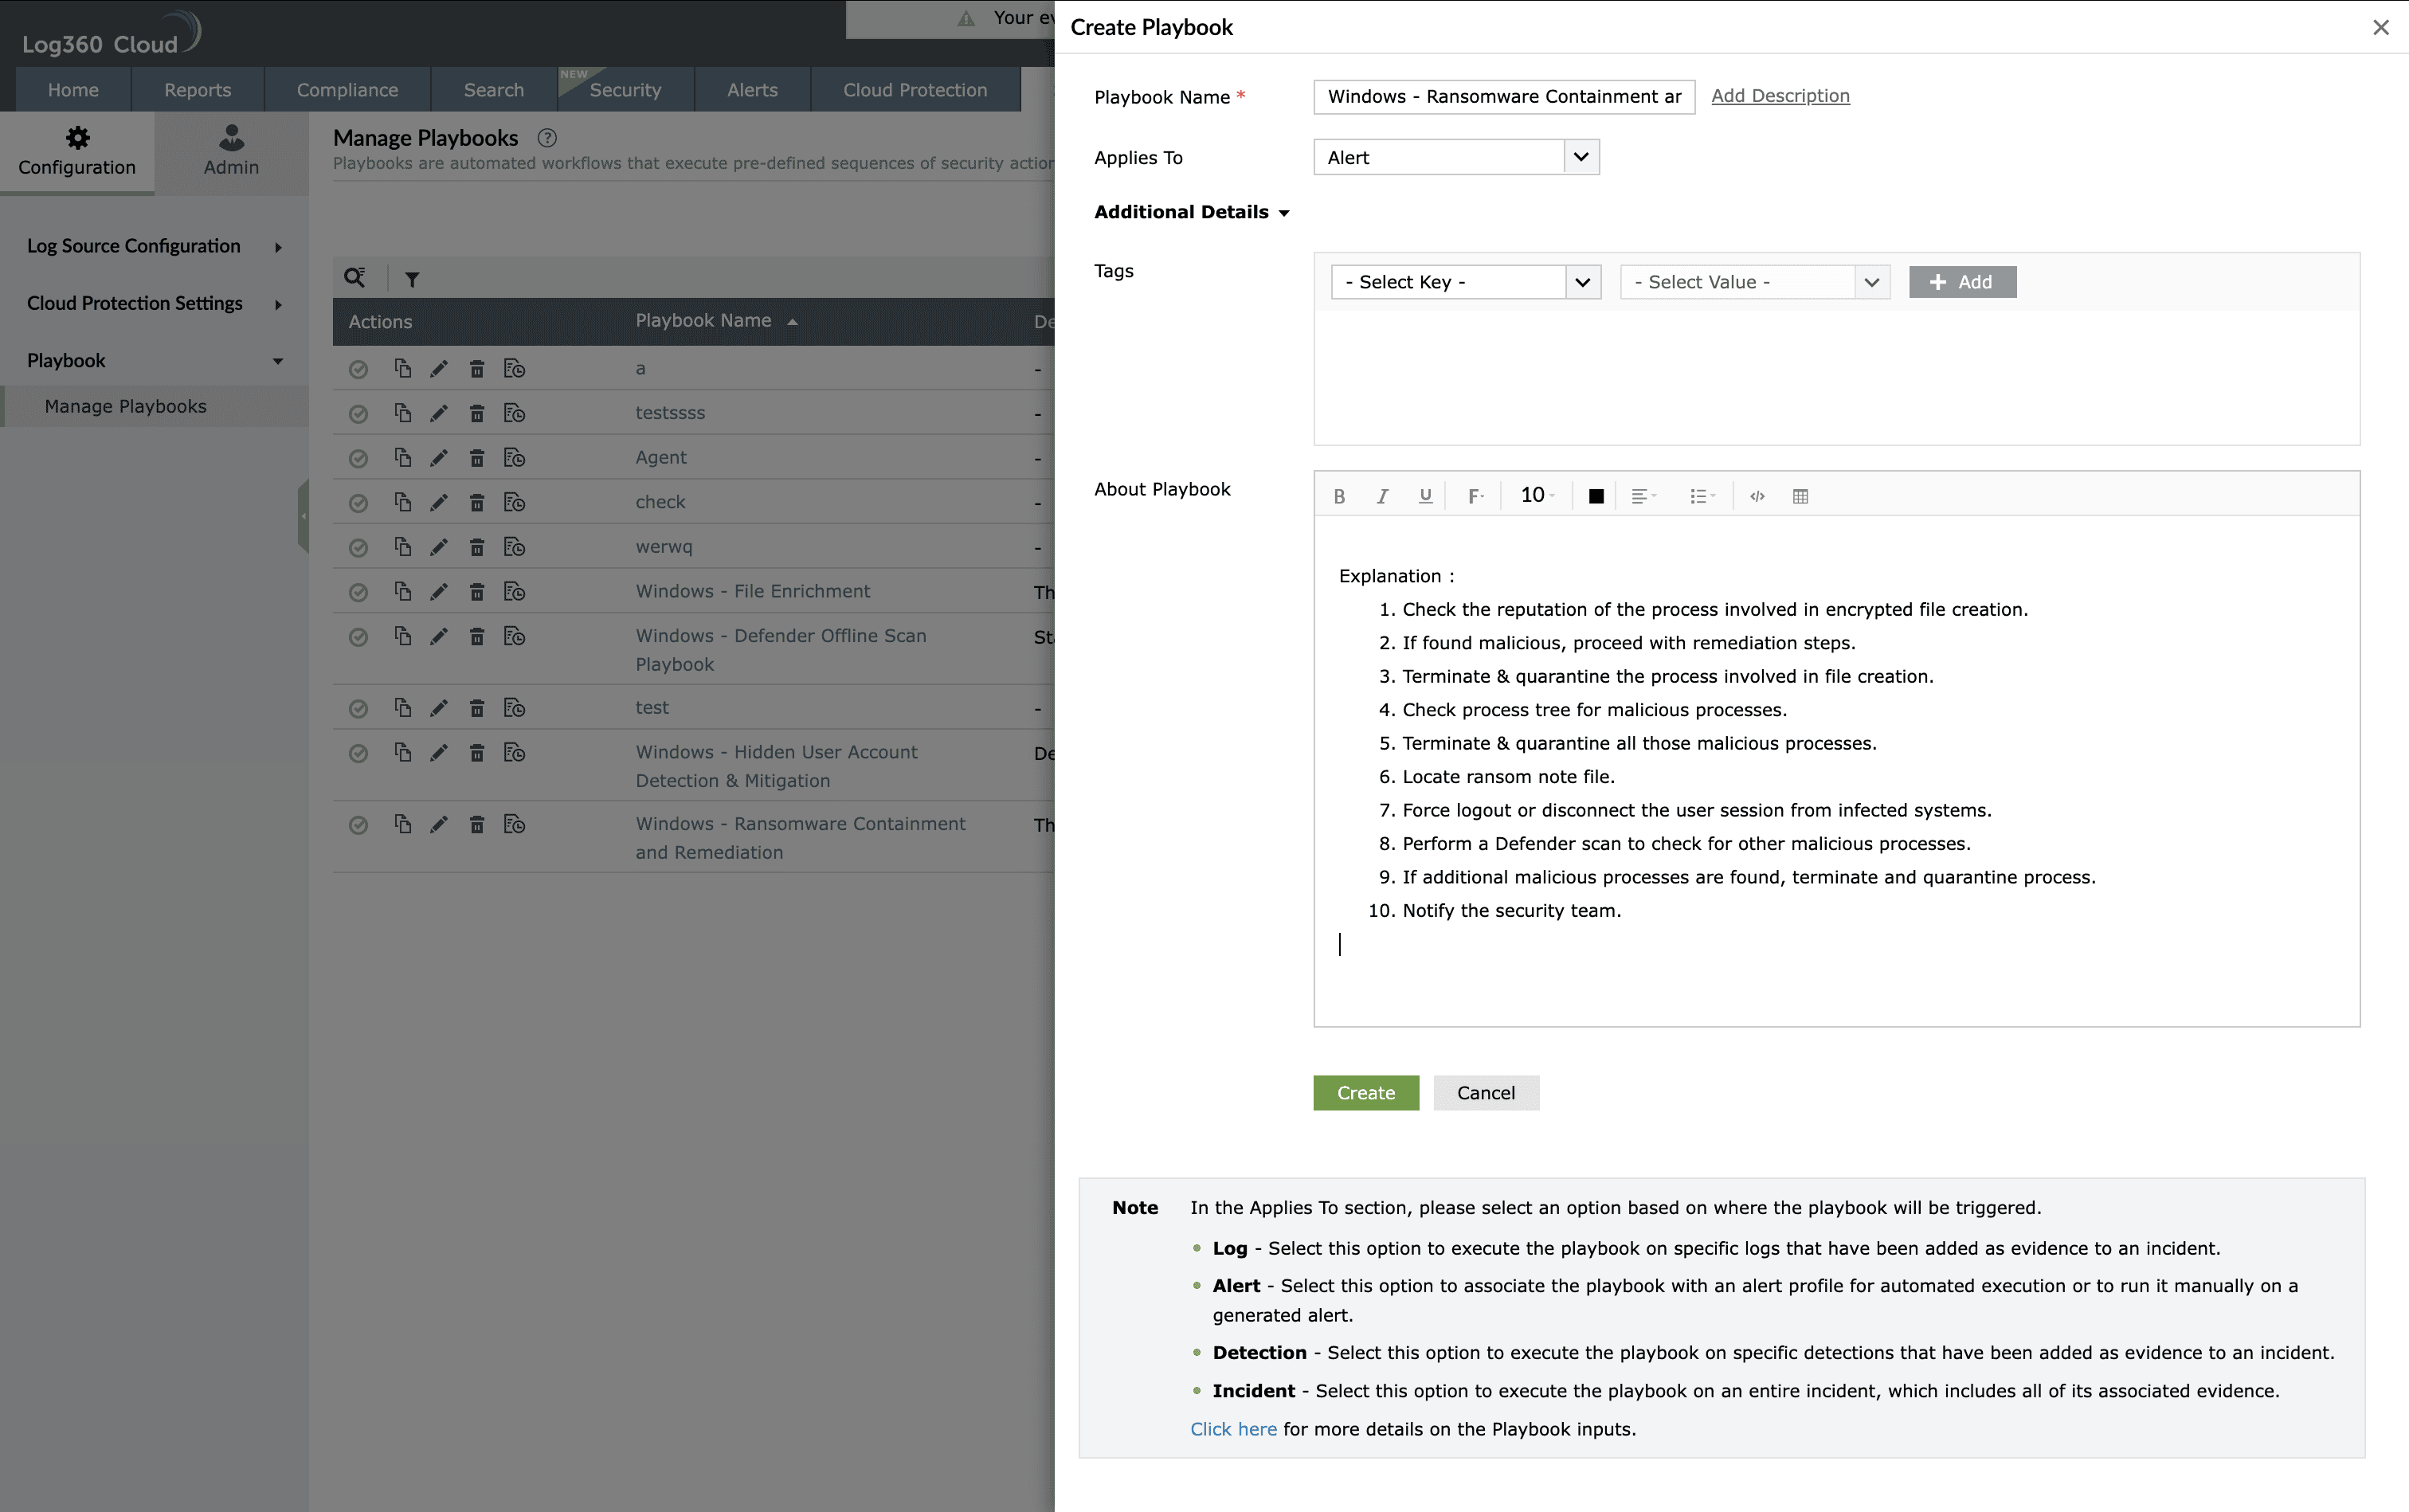Click the playbook table filter icon
Image resolution: width=2409 pixels, height=1512 pixels.
[411, 279]
